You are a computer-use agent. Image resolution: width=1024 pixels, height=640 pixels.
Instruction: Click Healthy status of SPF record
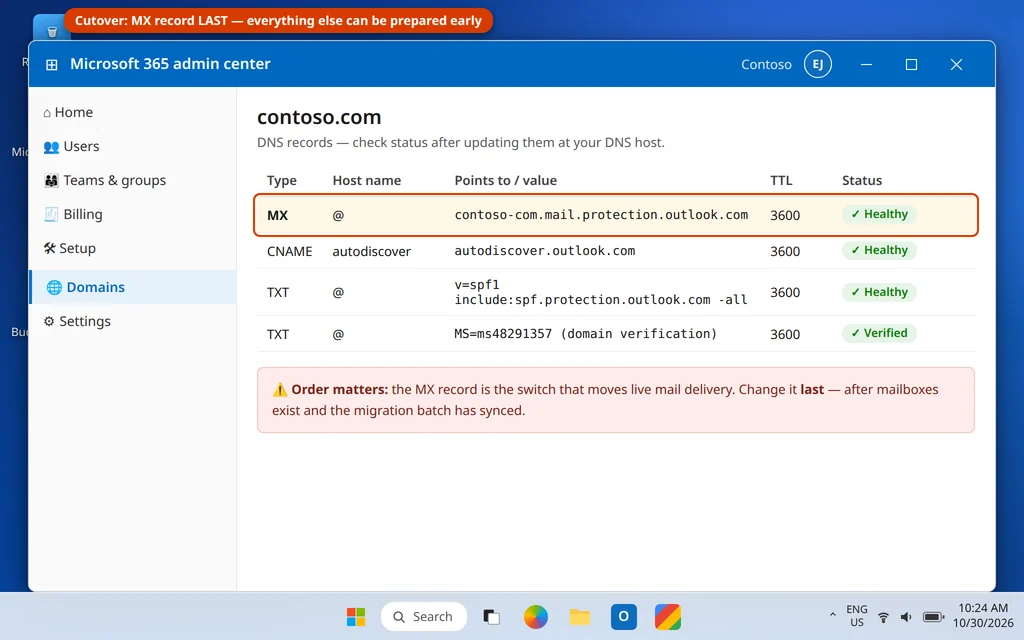[x=879, y=292]
